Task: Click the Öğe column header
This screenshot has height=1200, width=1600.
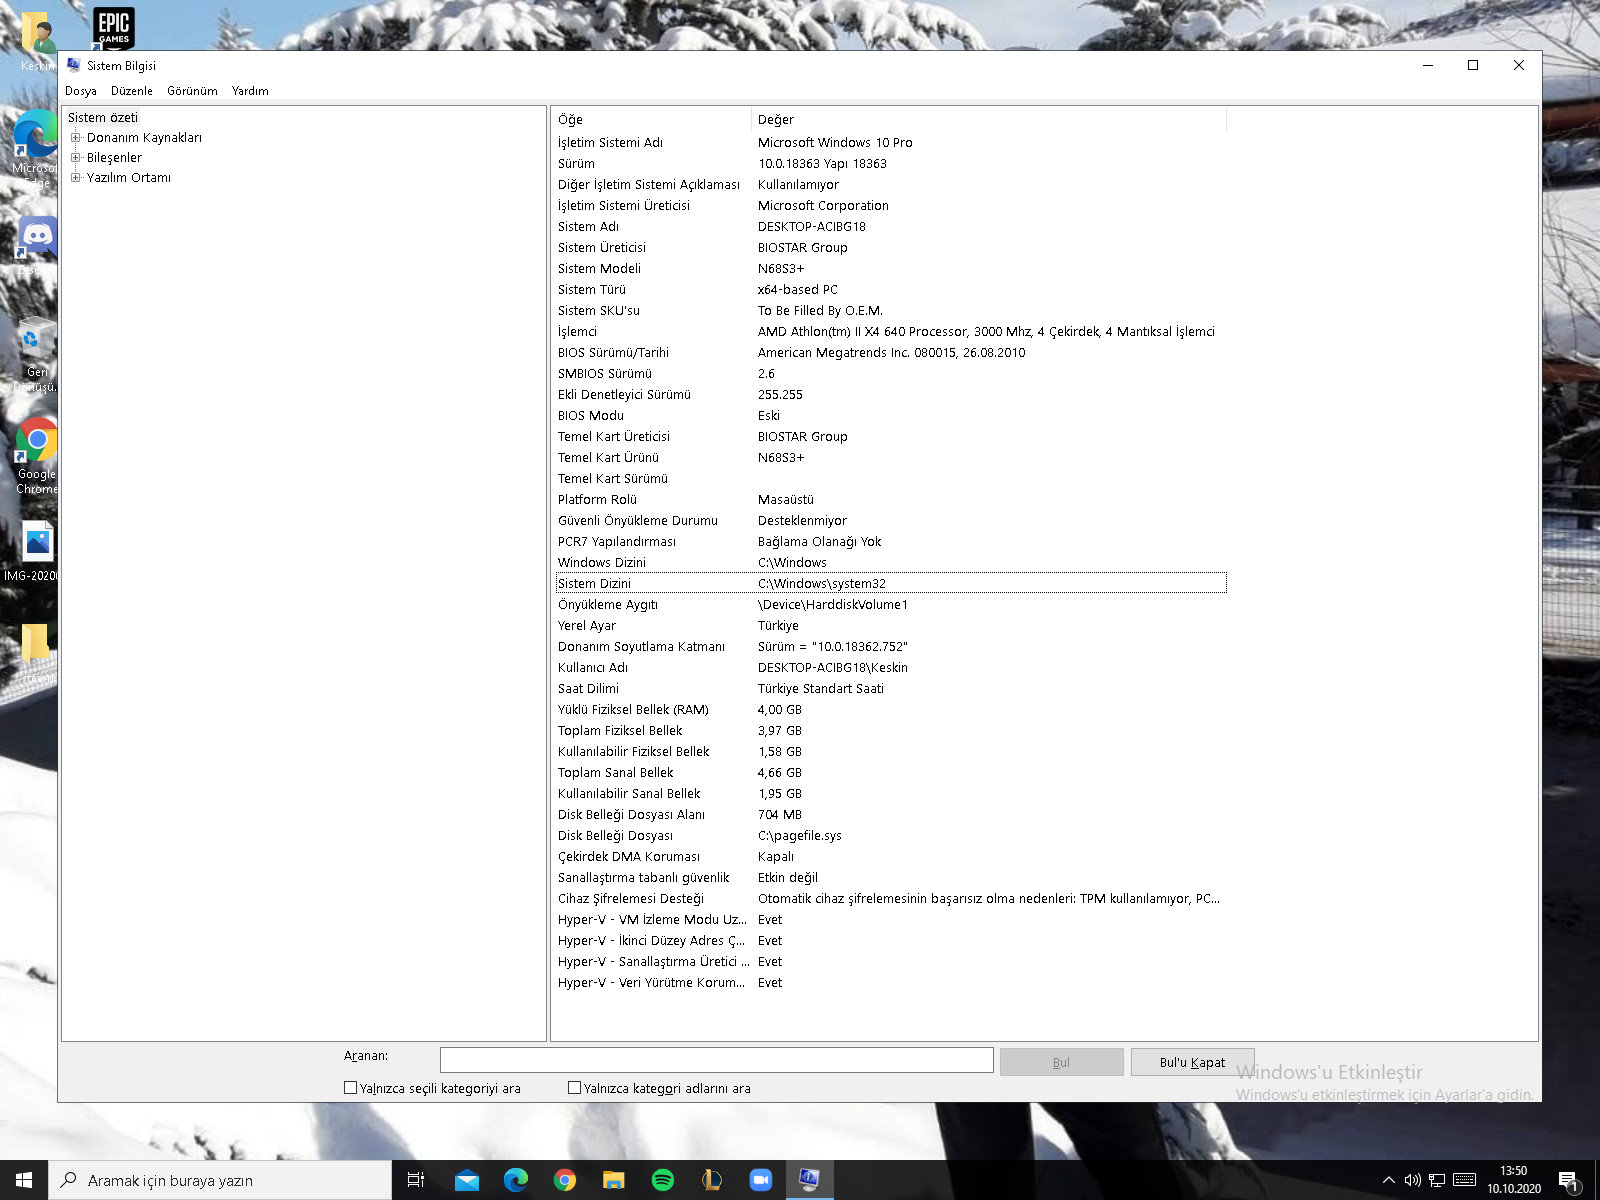Action: click(651, 119)
